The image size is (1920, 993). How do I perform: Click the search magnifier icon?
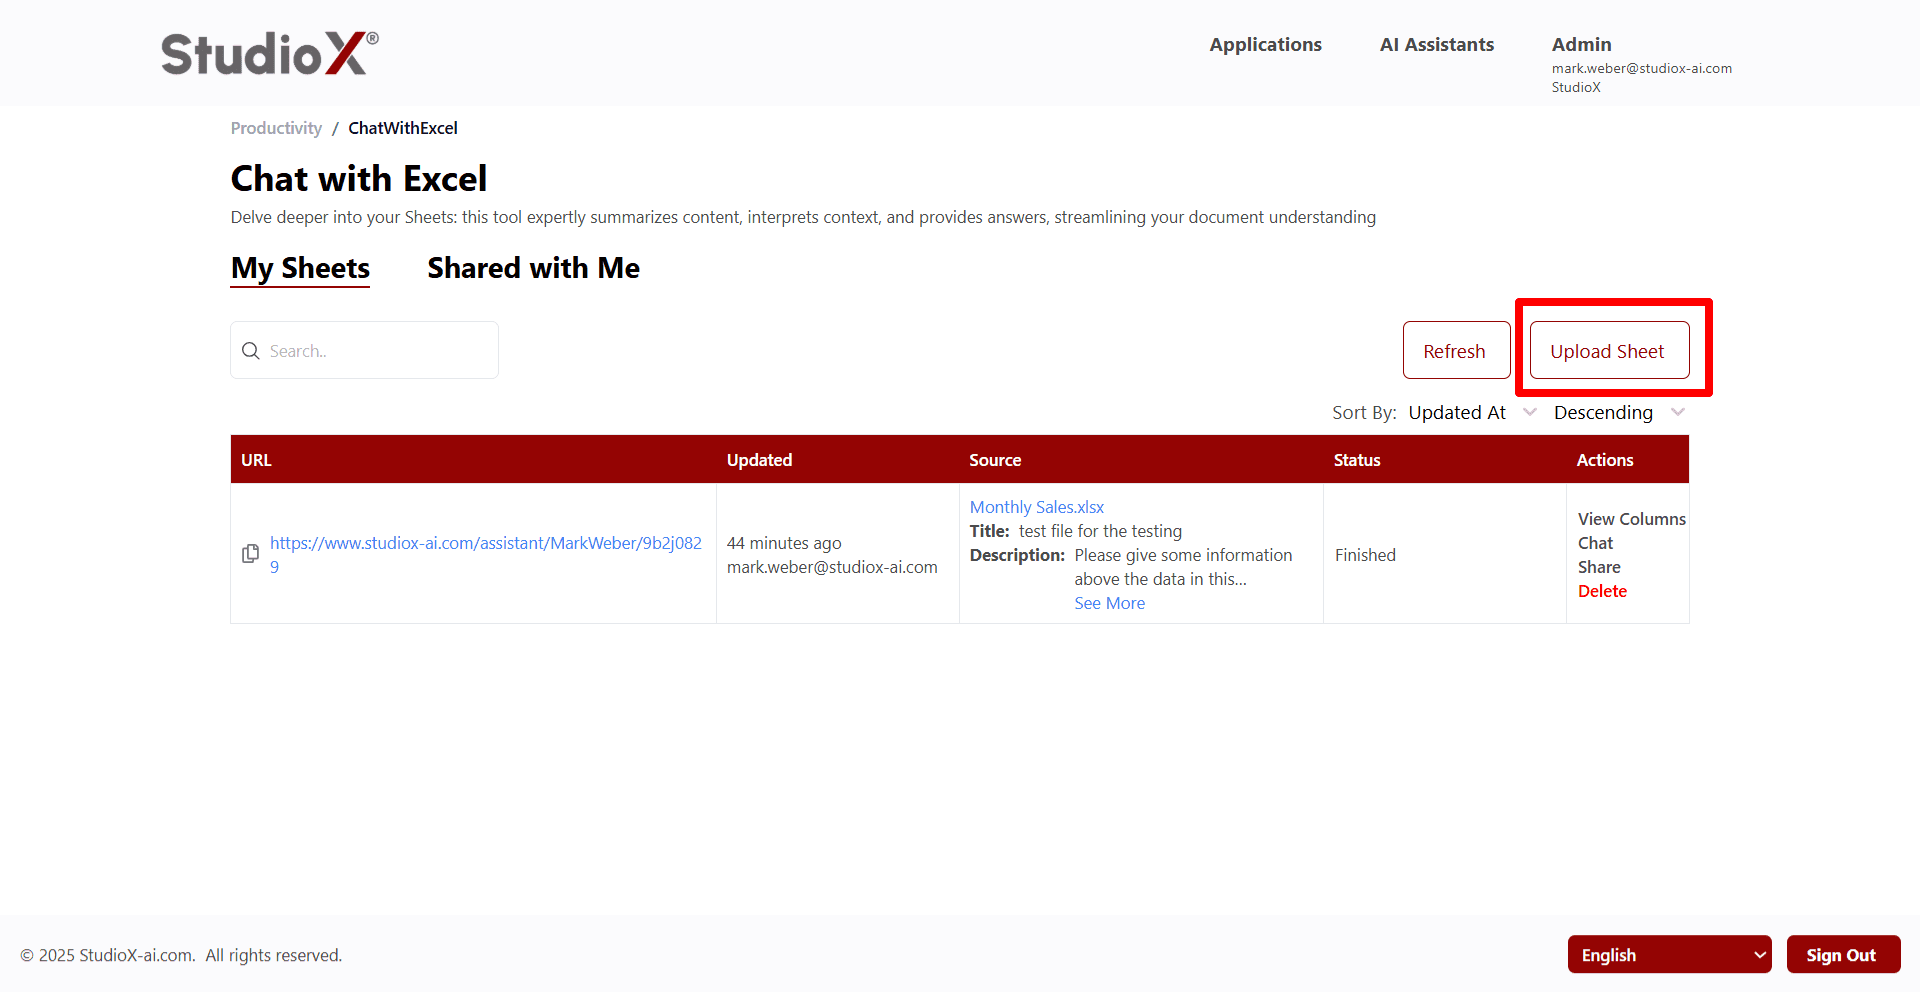(251, 351)
